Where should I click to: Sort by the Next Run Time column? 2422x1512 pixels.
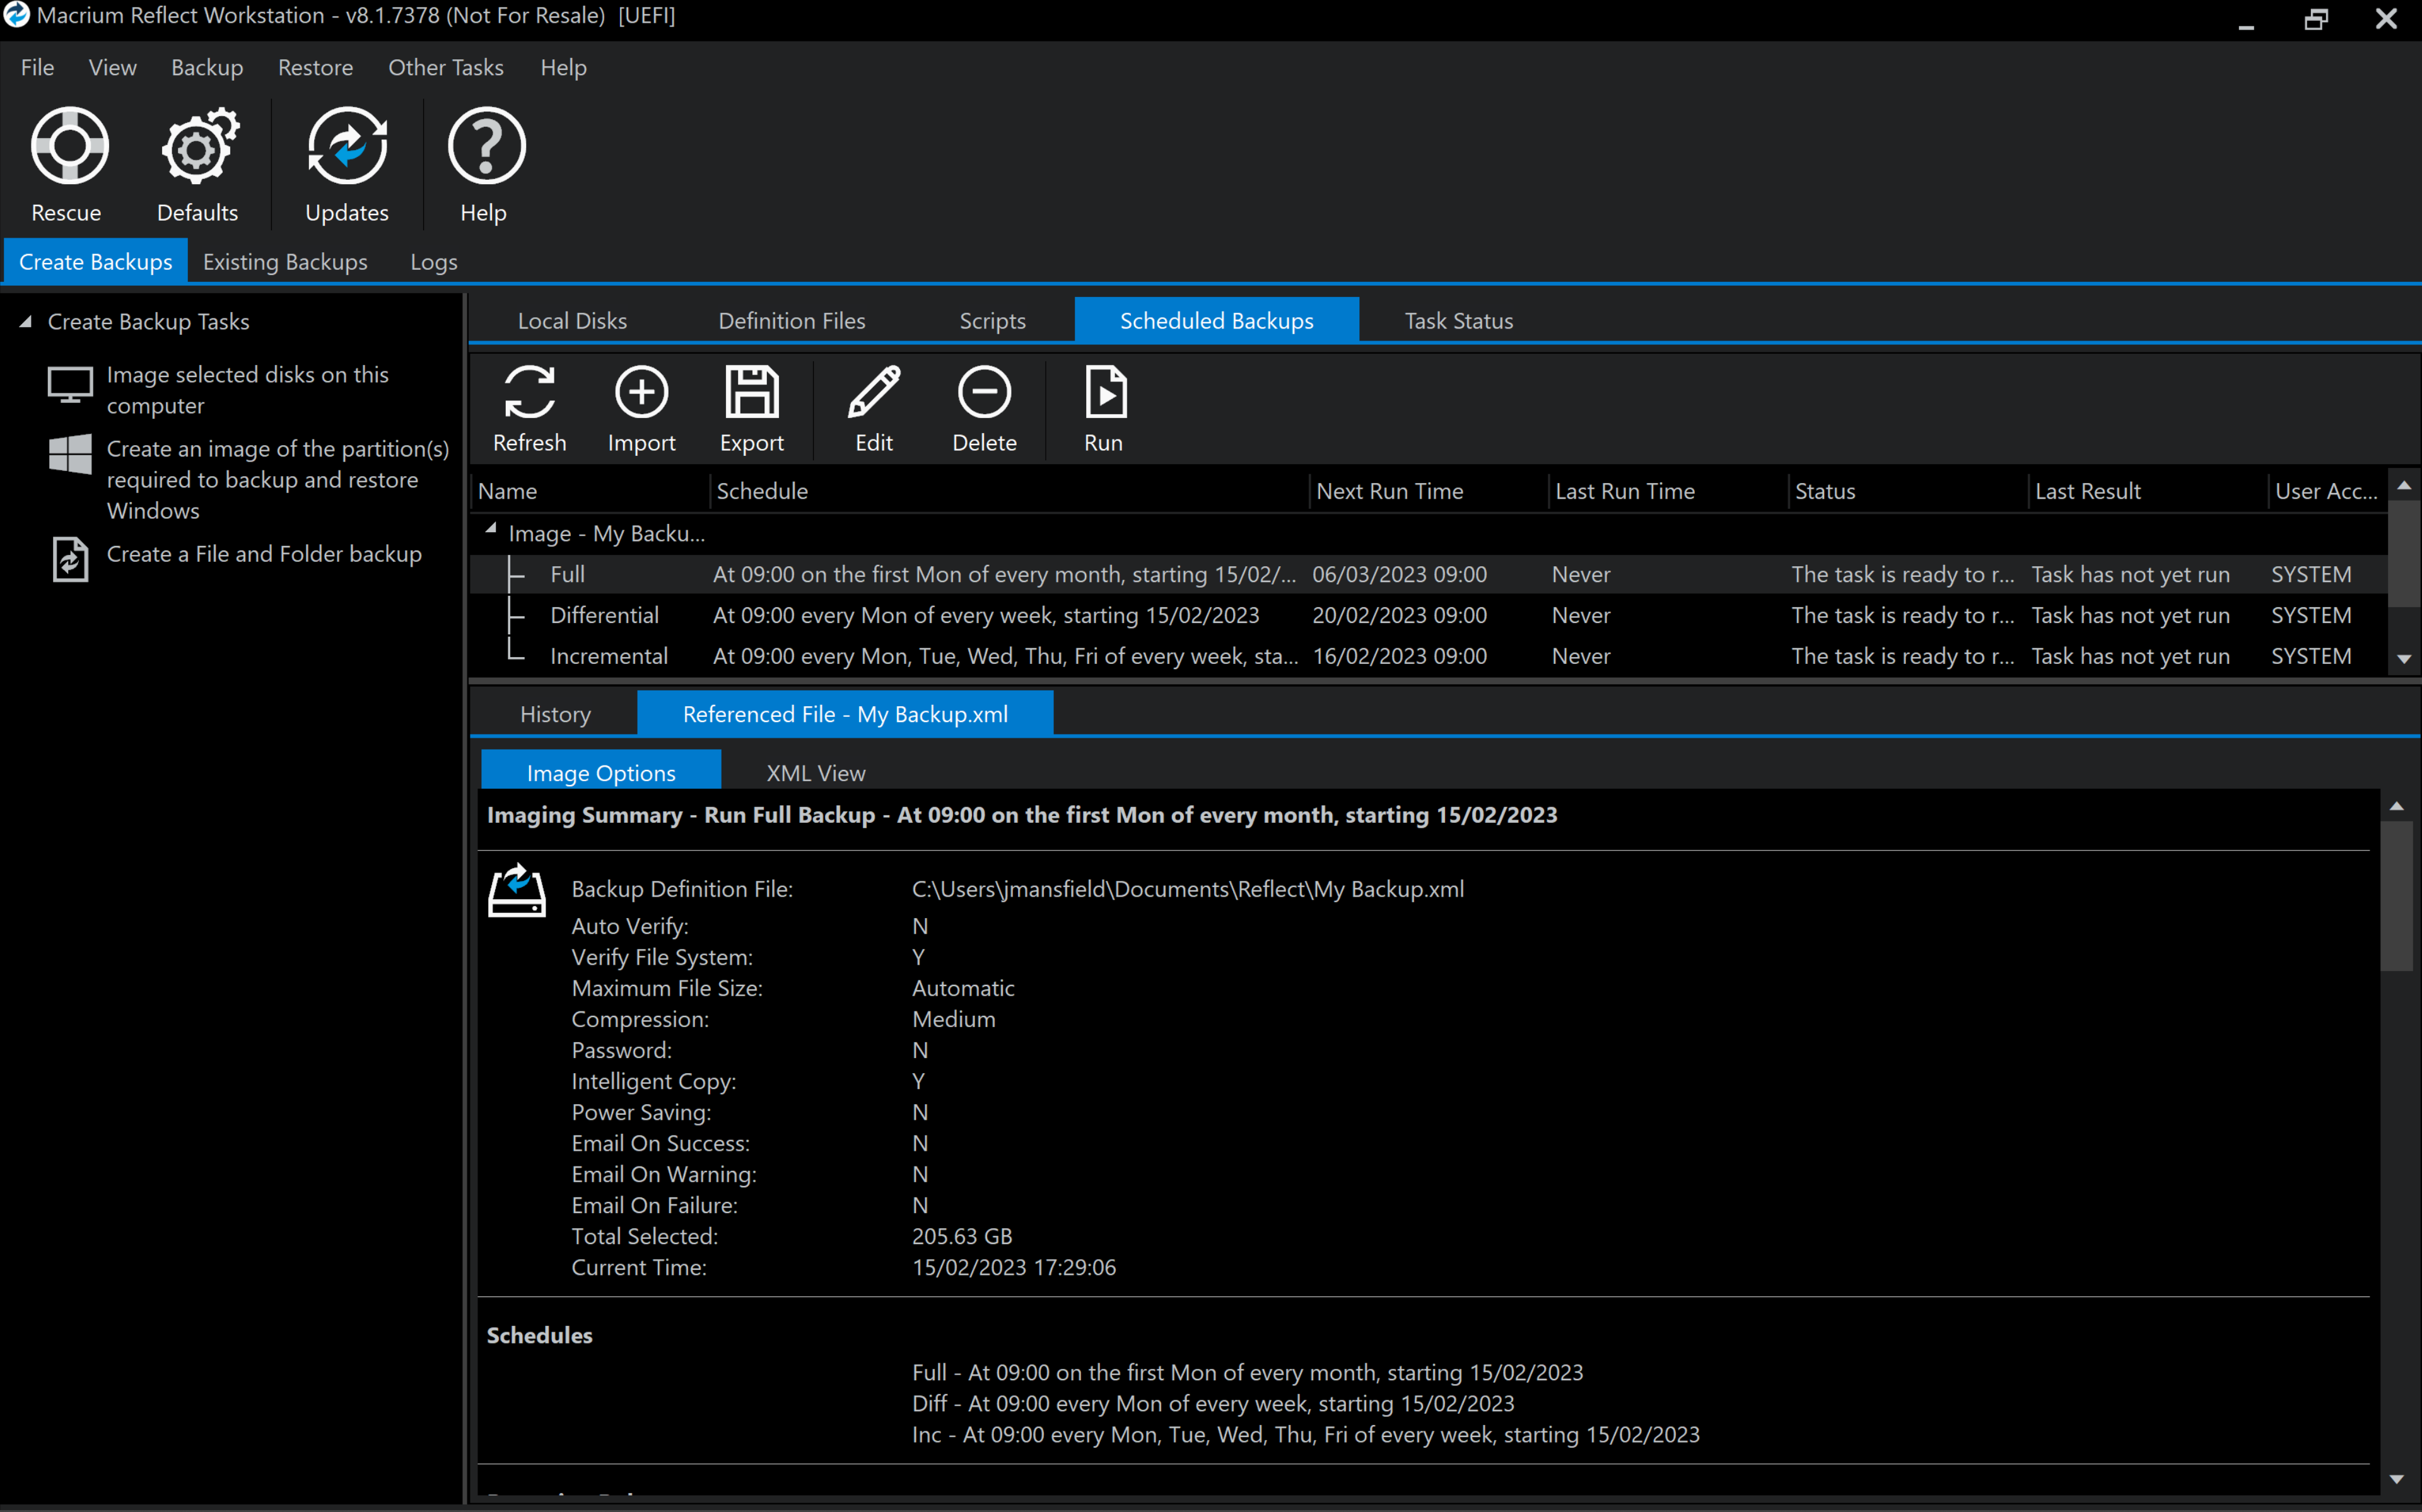1389,491
